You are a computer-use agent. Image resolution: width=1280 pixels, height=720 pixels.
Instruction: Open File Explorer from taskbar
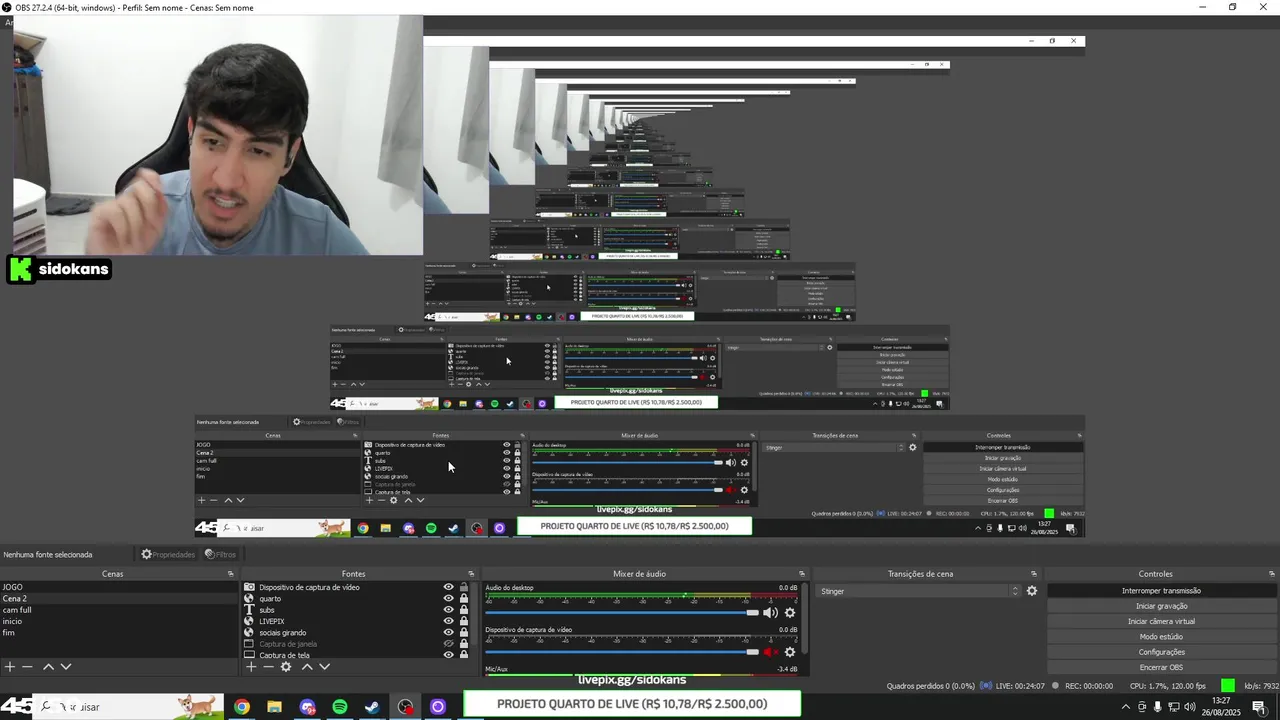[x=274, y=707]
